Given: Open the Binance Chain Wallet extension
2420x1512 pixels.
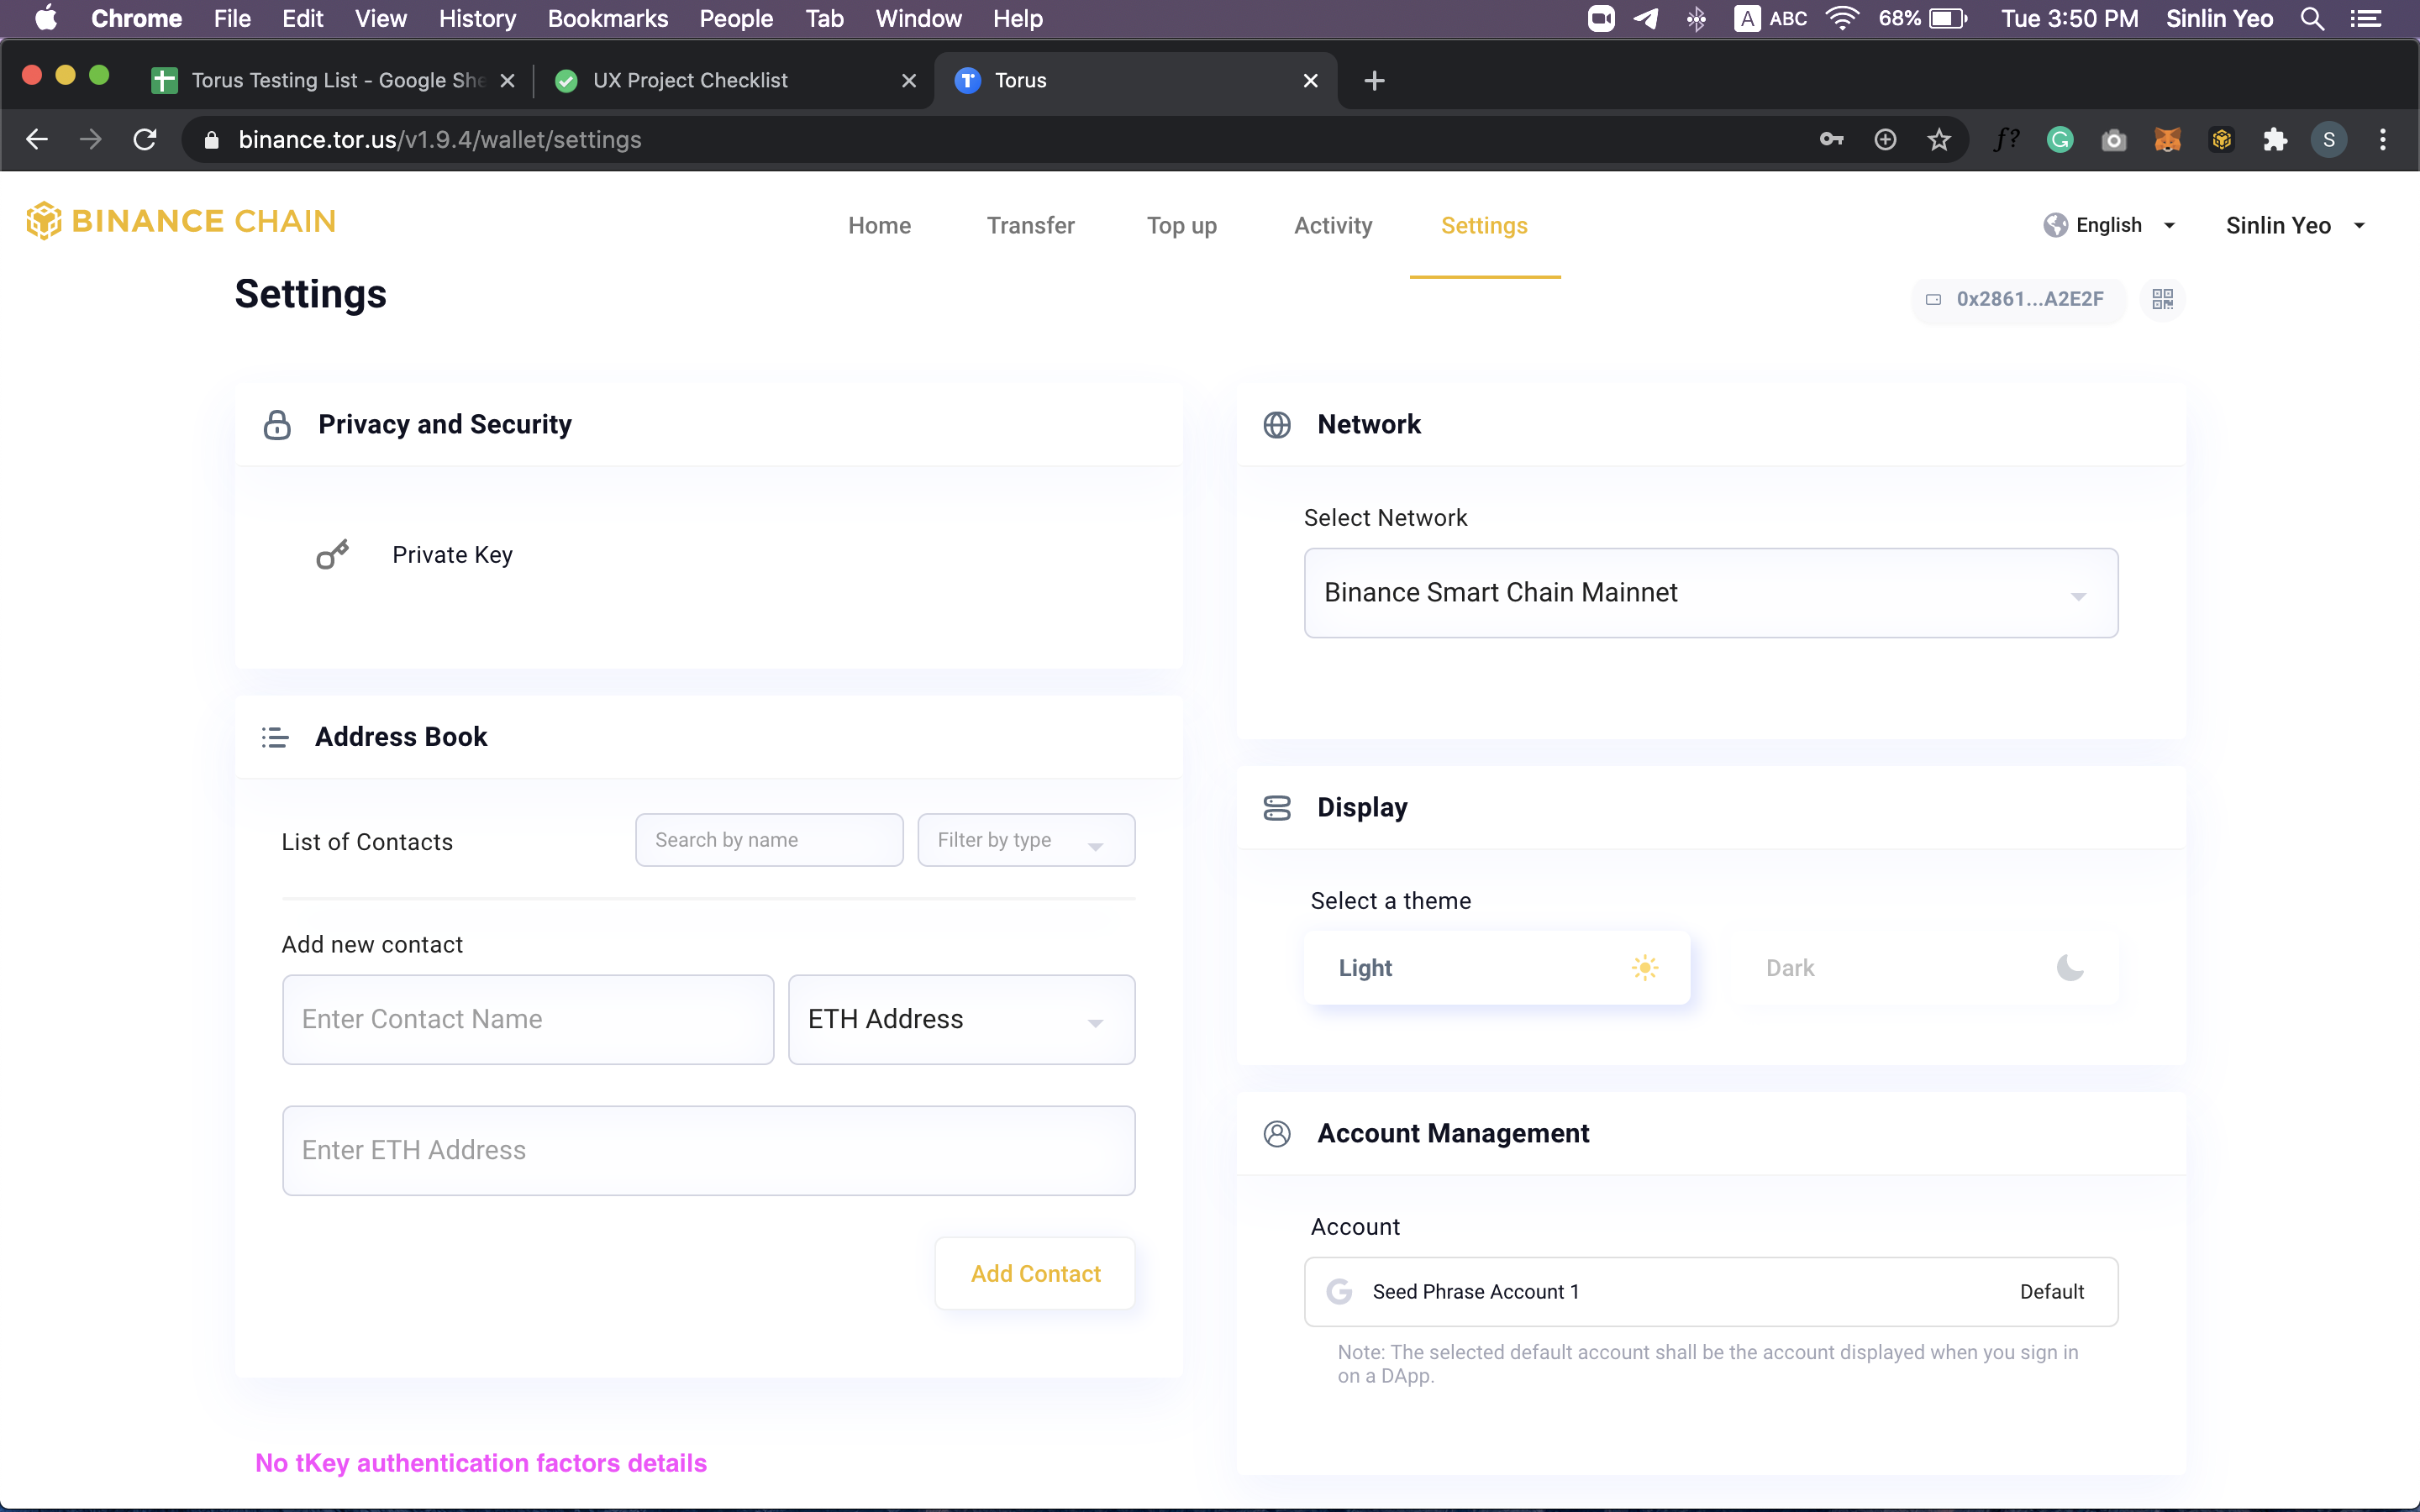Looking at the screenshot, I should click(2222, 140).
